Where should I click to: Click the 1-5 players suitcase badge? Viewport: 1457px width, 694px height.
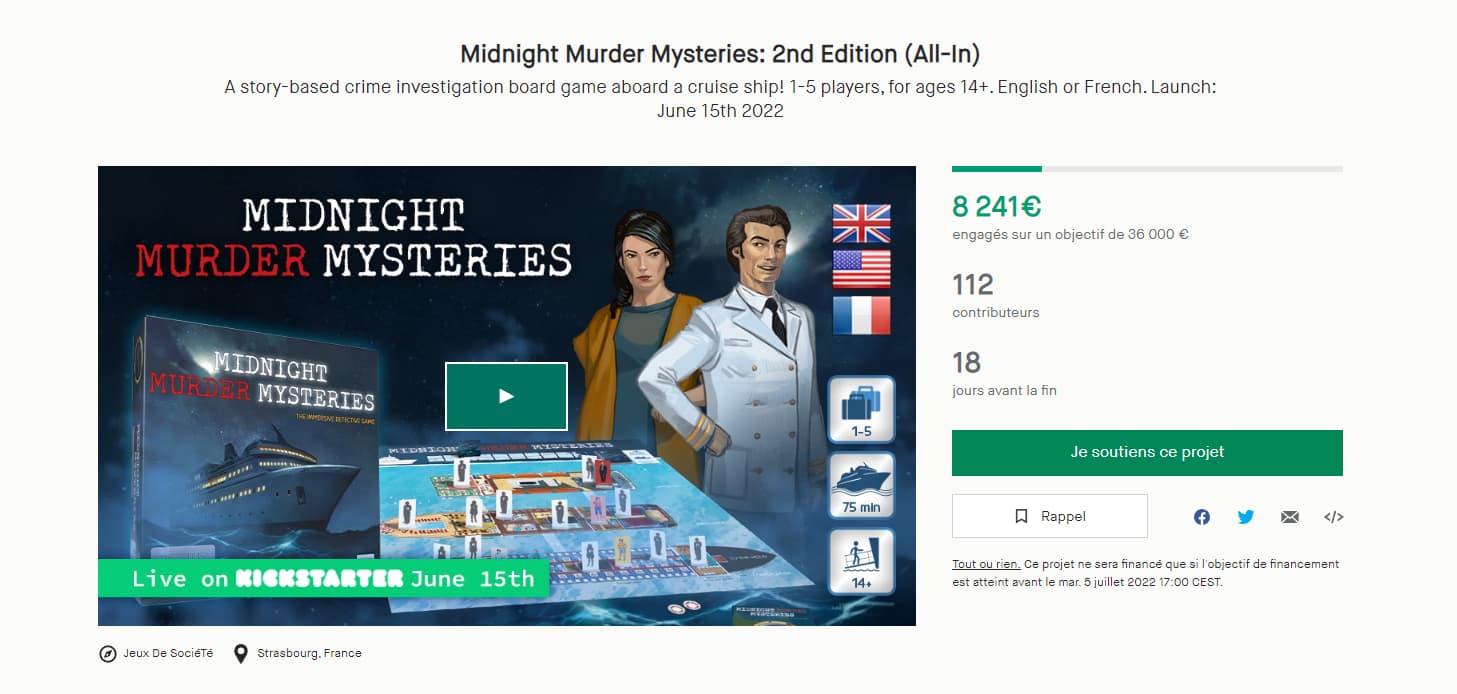(x=861, y=410)
